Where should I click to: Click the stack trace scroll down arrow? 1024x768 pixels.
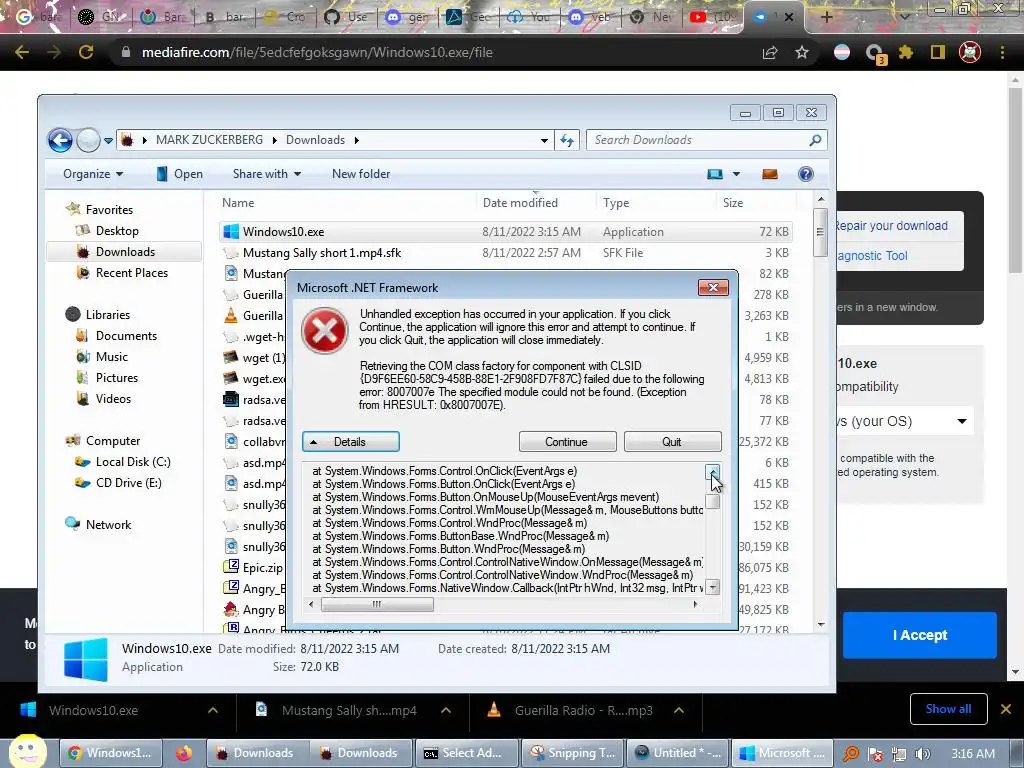point(712,587)
